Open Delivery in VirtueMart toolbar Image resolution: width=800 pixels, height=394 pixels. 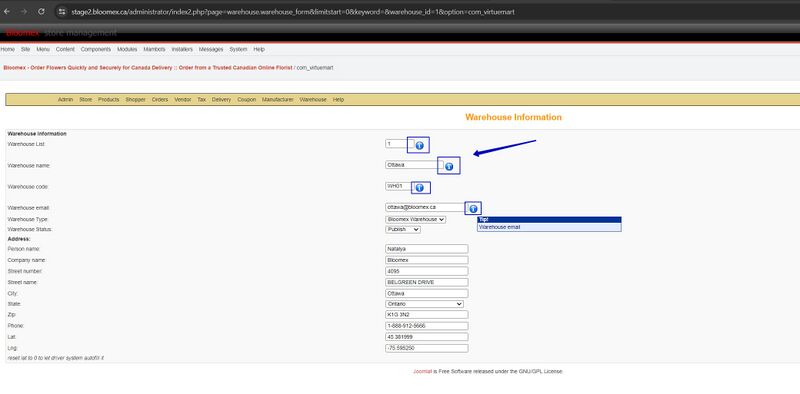coord(221,100)
